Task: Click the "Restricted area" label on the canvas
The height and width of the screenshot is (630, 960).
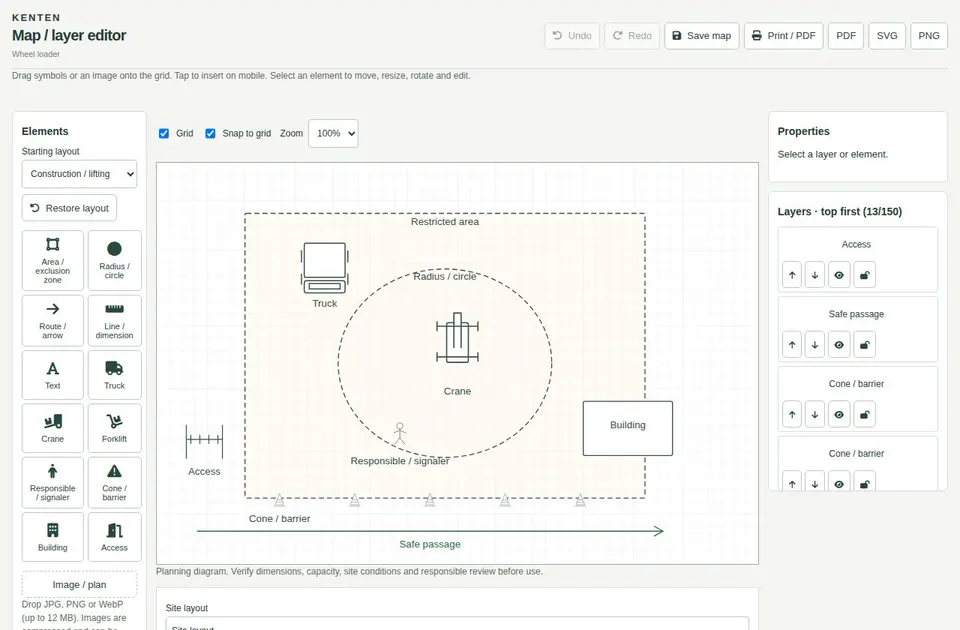Action: pyautogui.click(x=445, y=222)
